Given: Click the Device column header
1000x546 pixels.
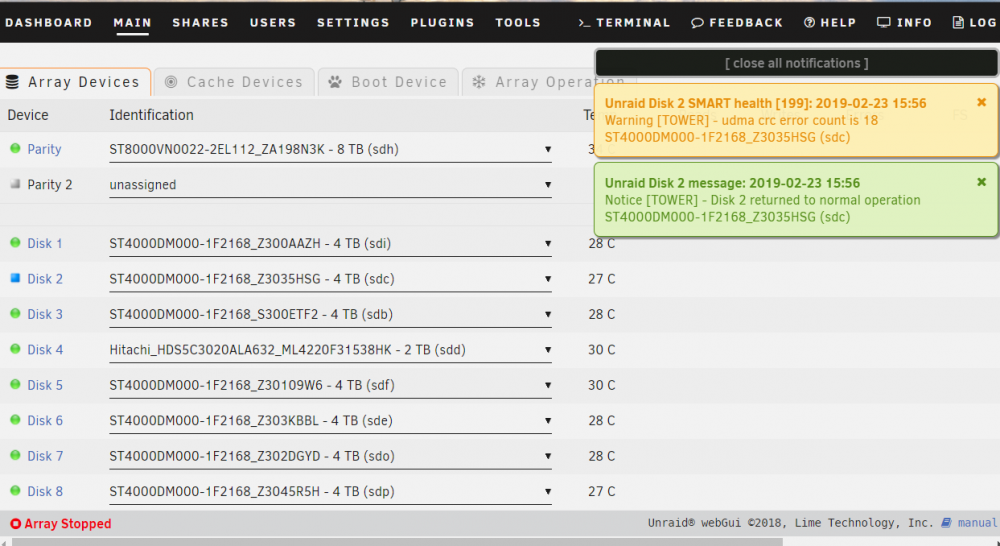Looking at the screenshot, I should pos(28,115).
